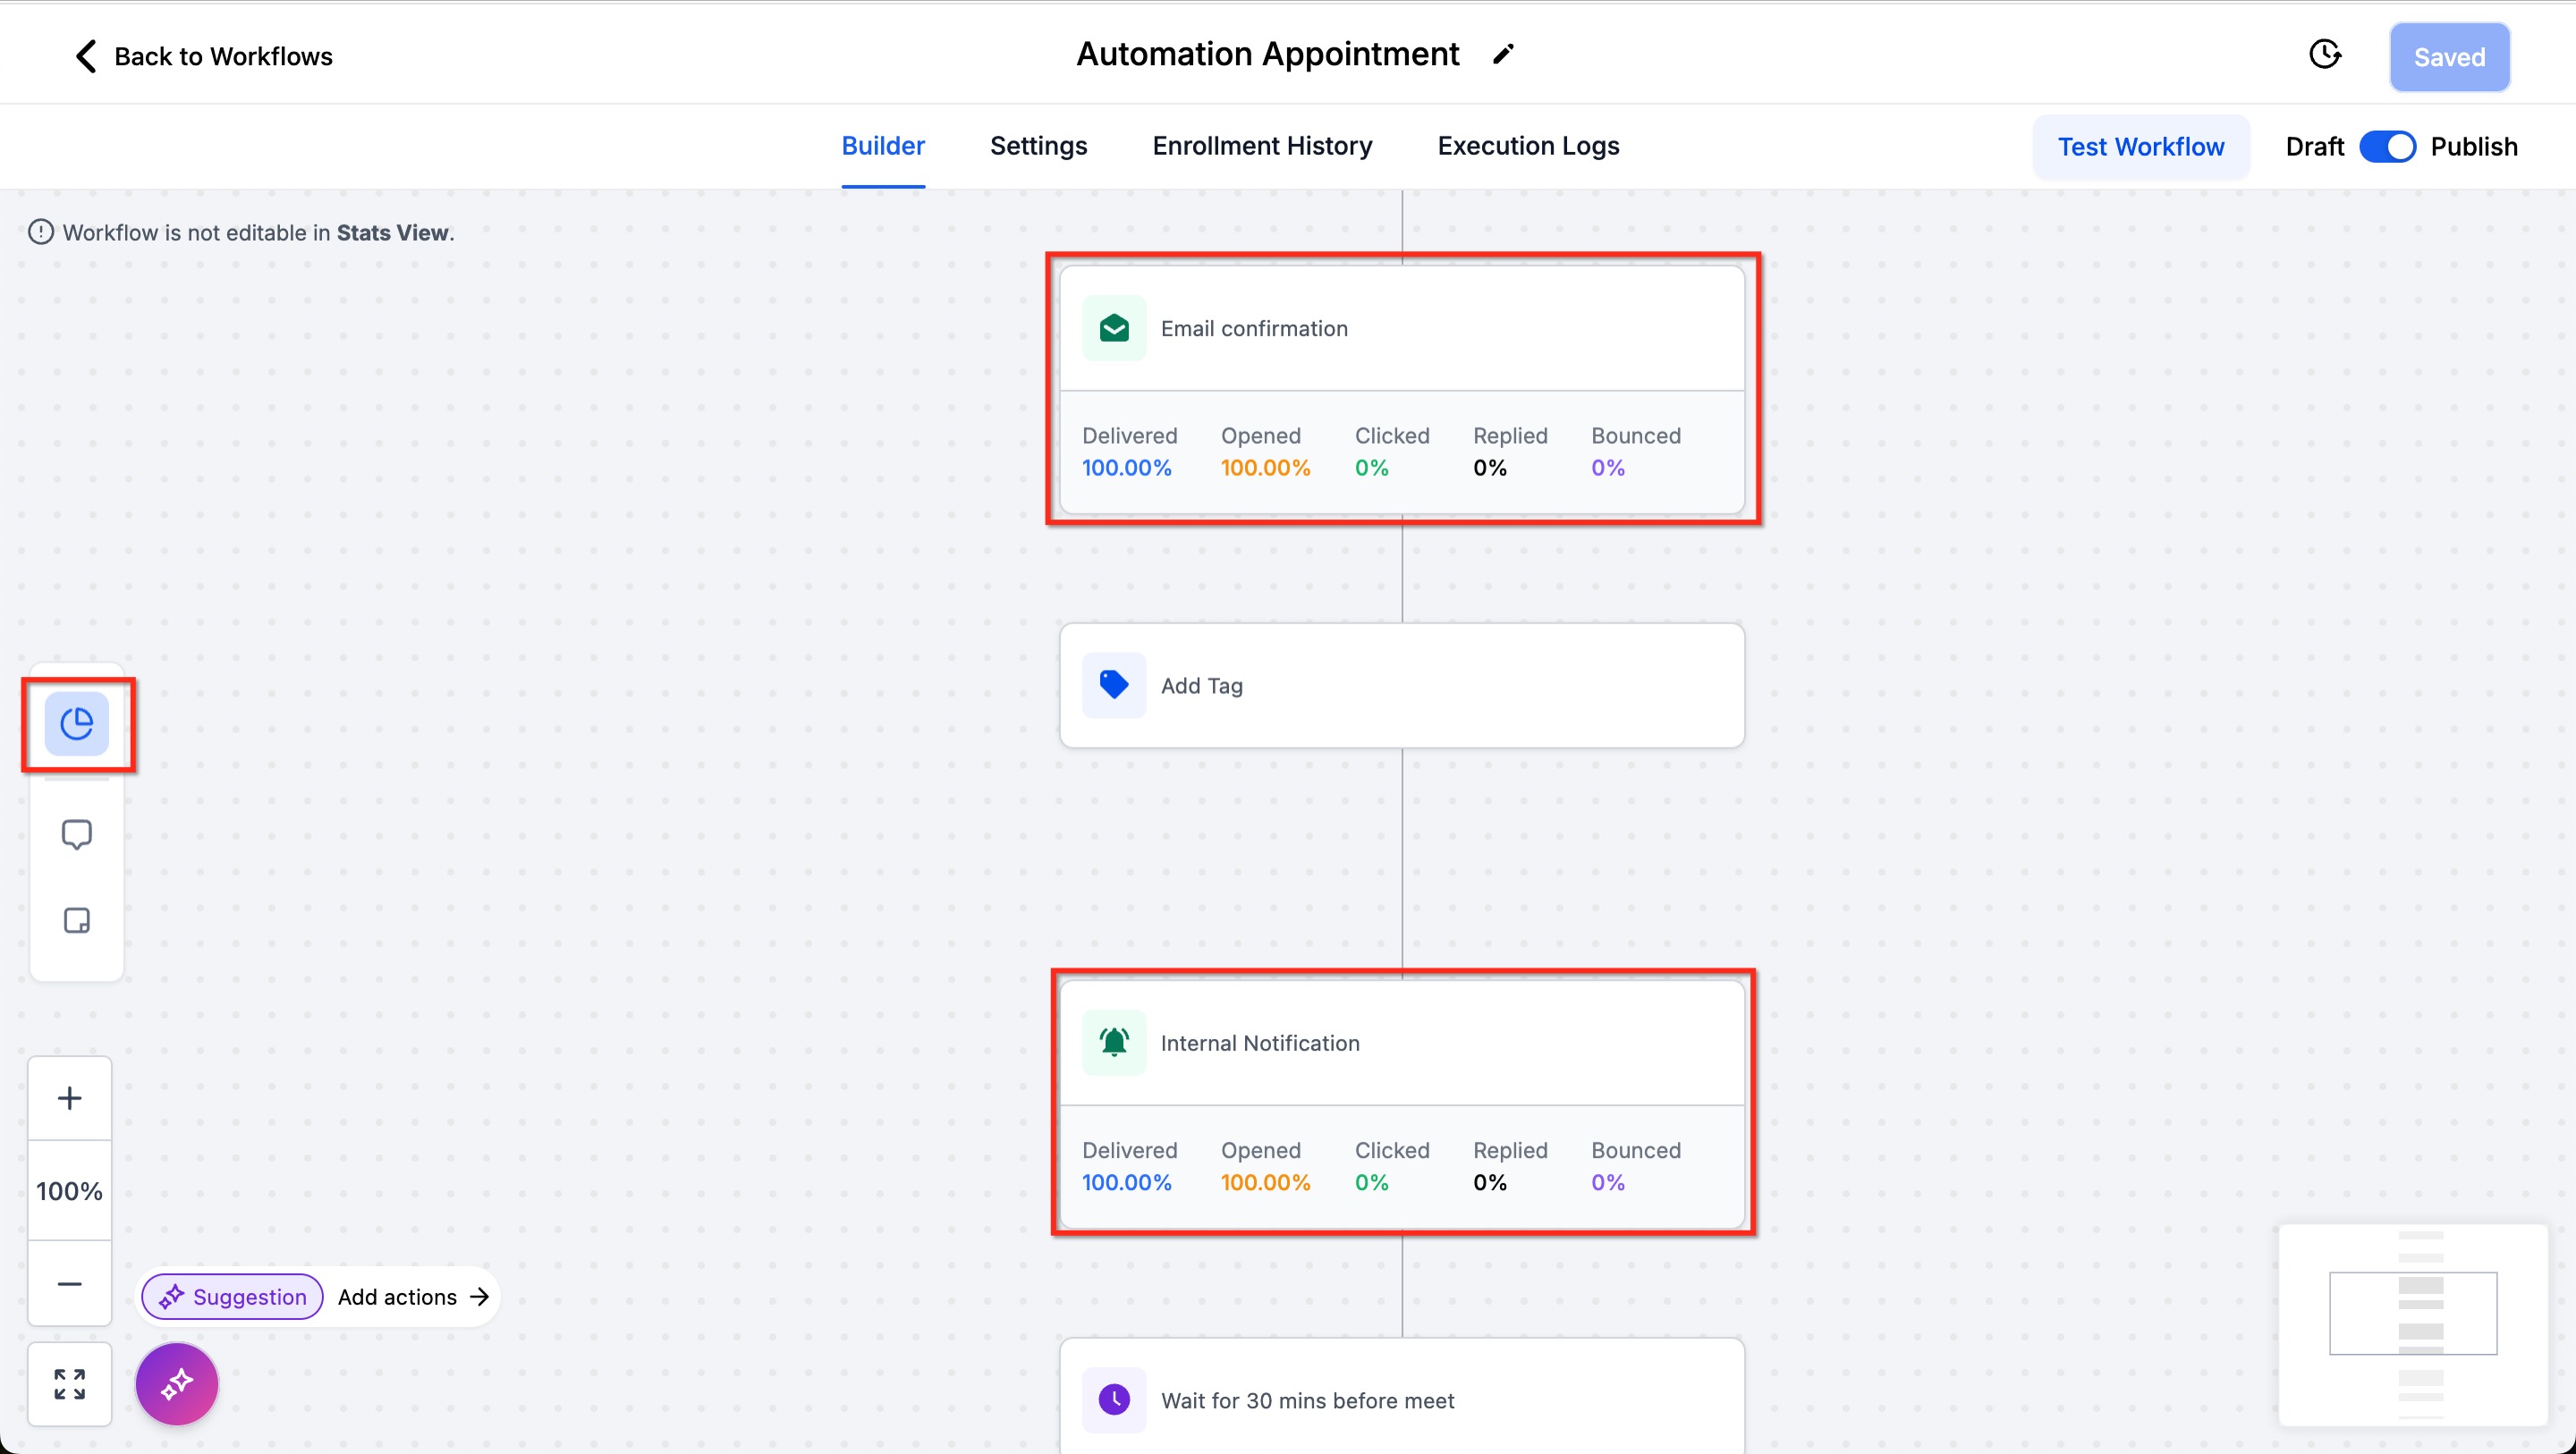Open the Enrollment History tab
The image size is (2576, 1454).
[x=1262, y=146]
